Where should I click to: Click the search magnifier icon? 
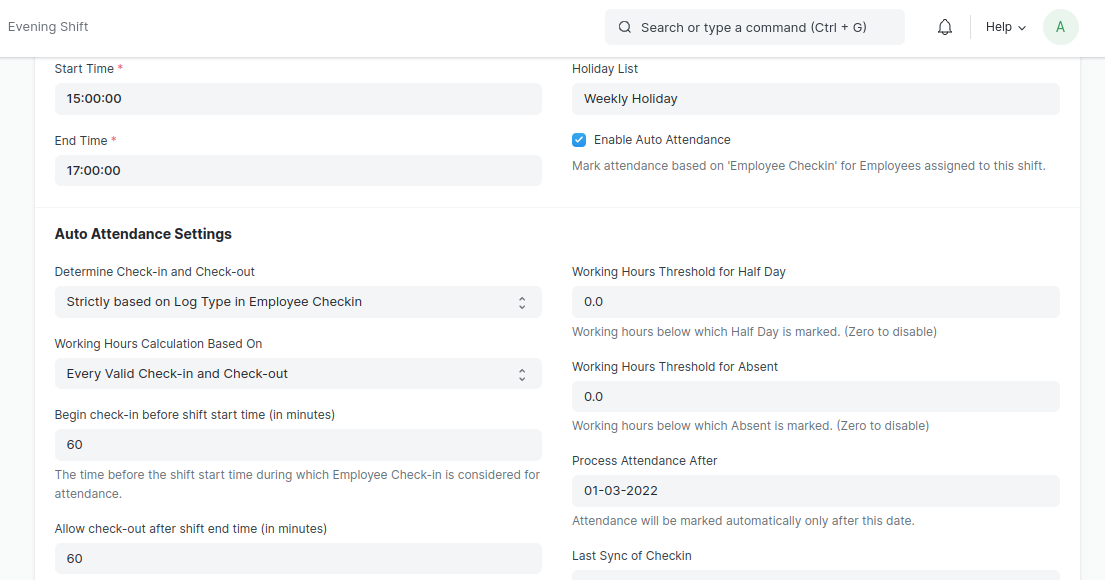624,27
